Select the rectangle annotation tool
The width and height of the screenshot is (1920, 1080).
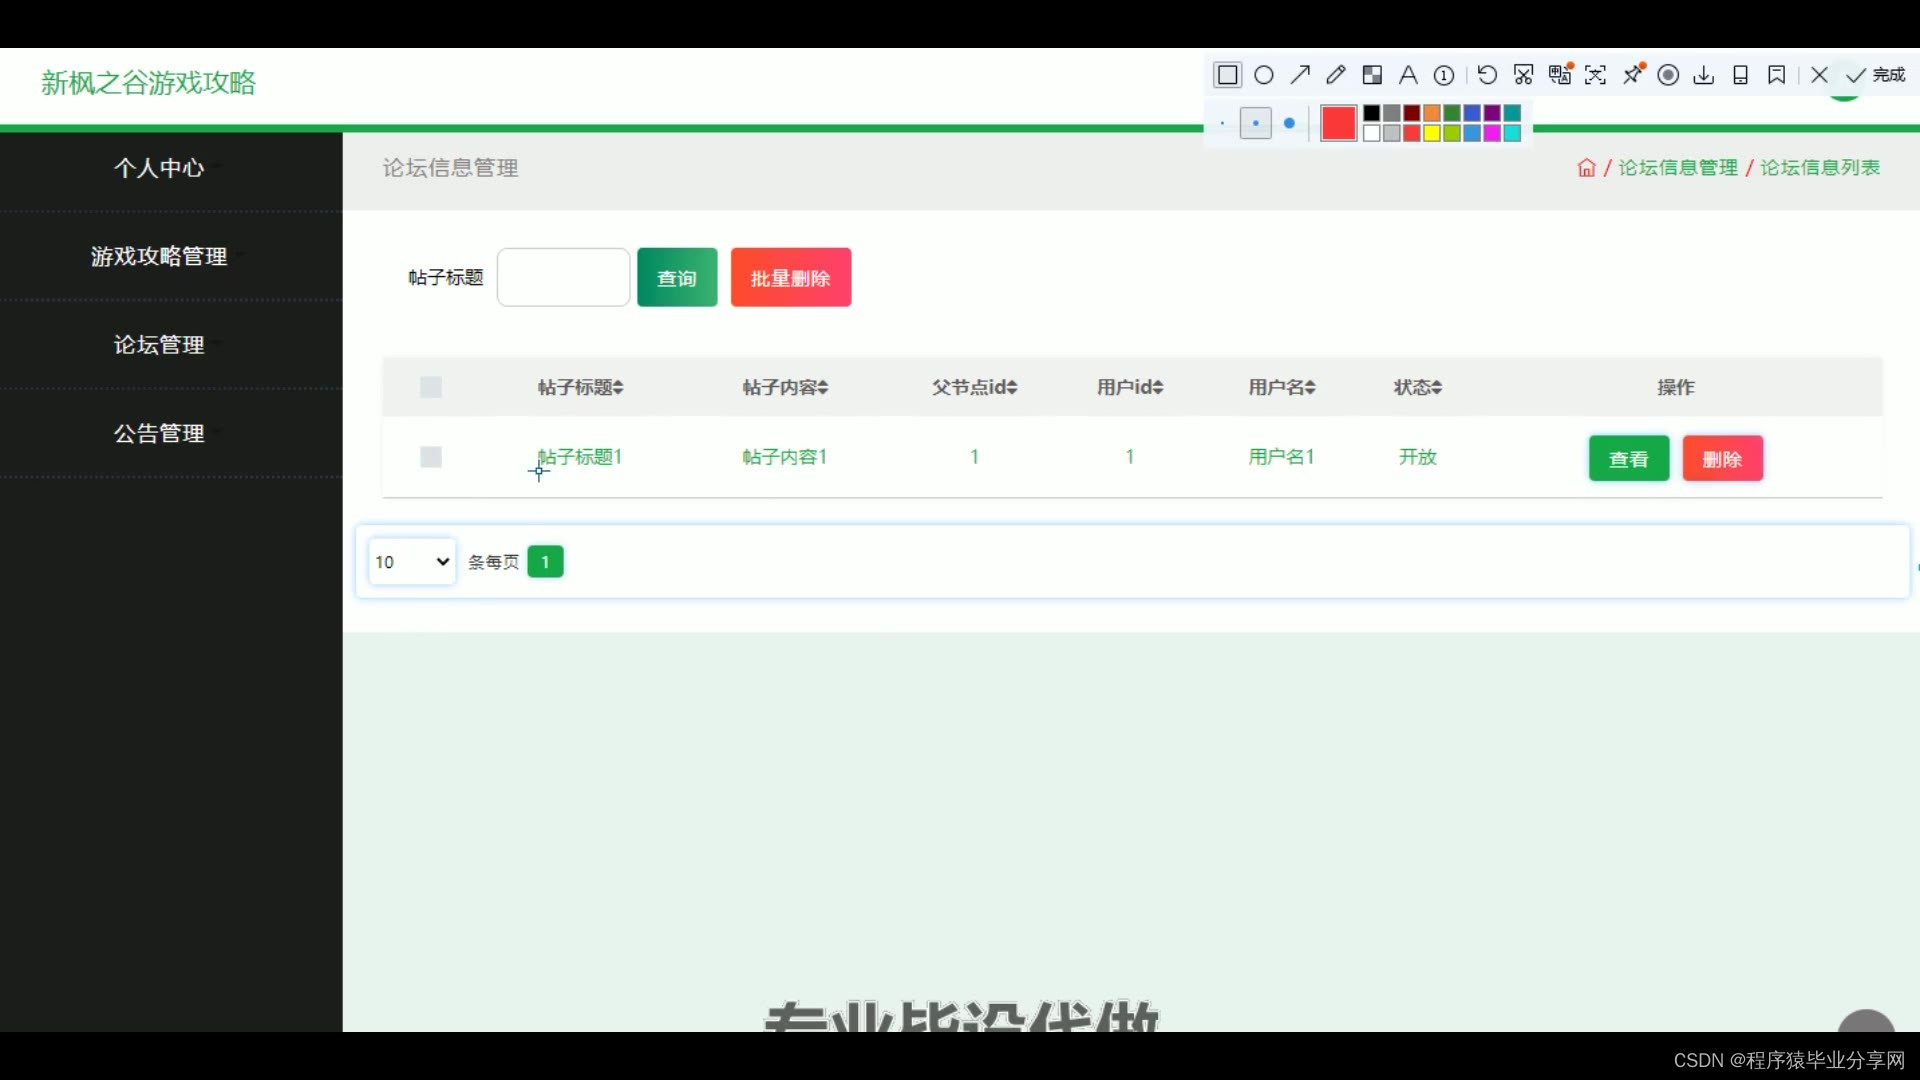pos(1227,75)
